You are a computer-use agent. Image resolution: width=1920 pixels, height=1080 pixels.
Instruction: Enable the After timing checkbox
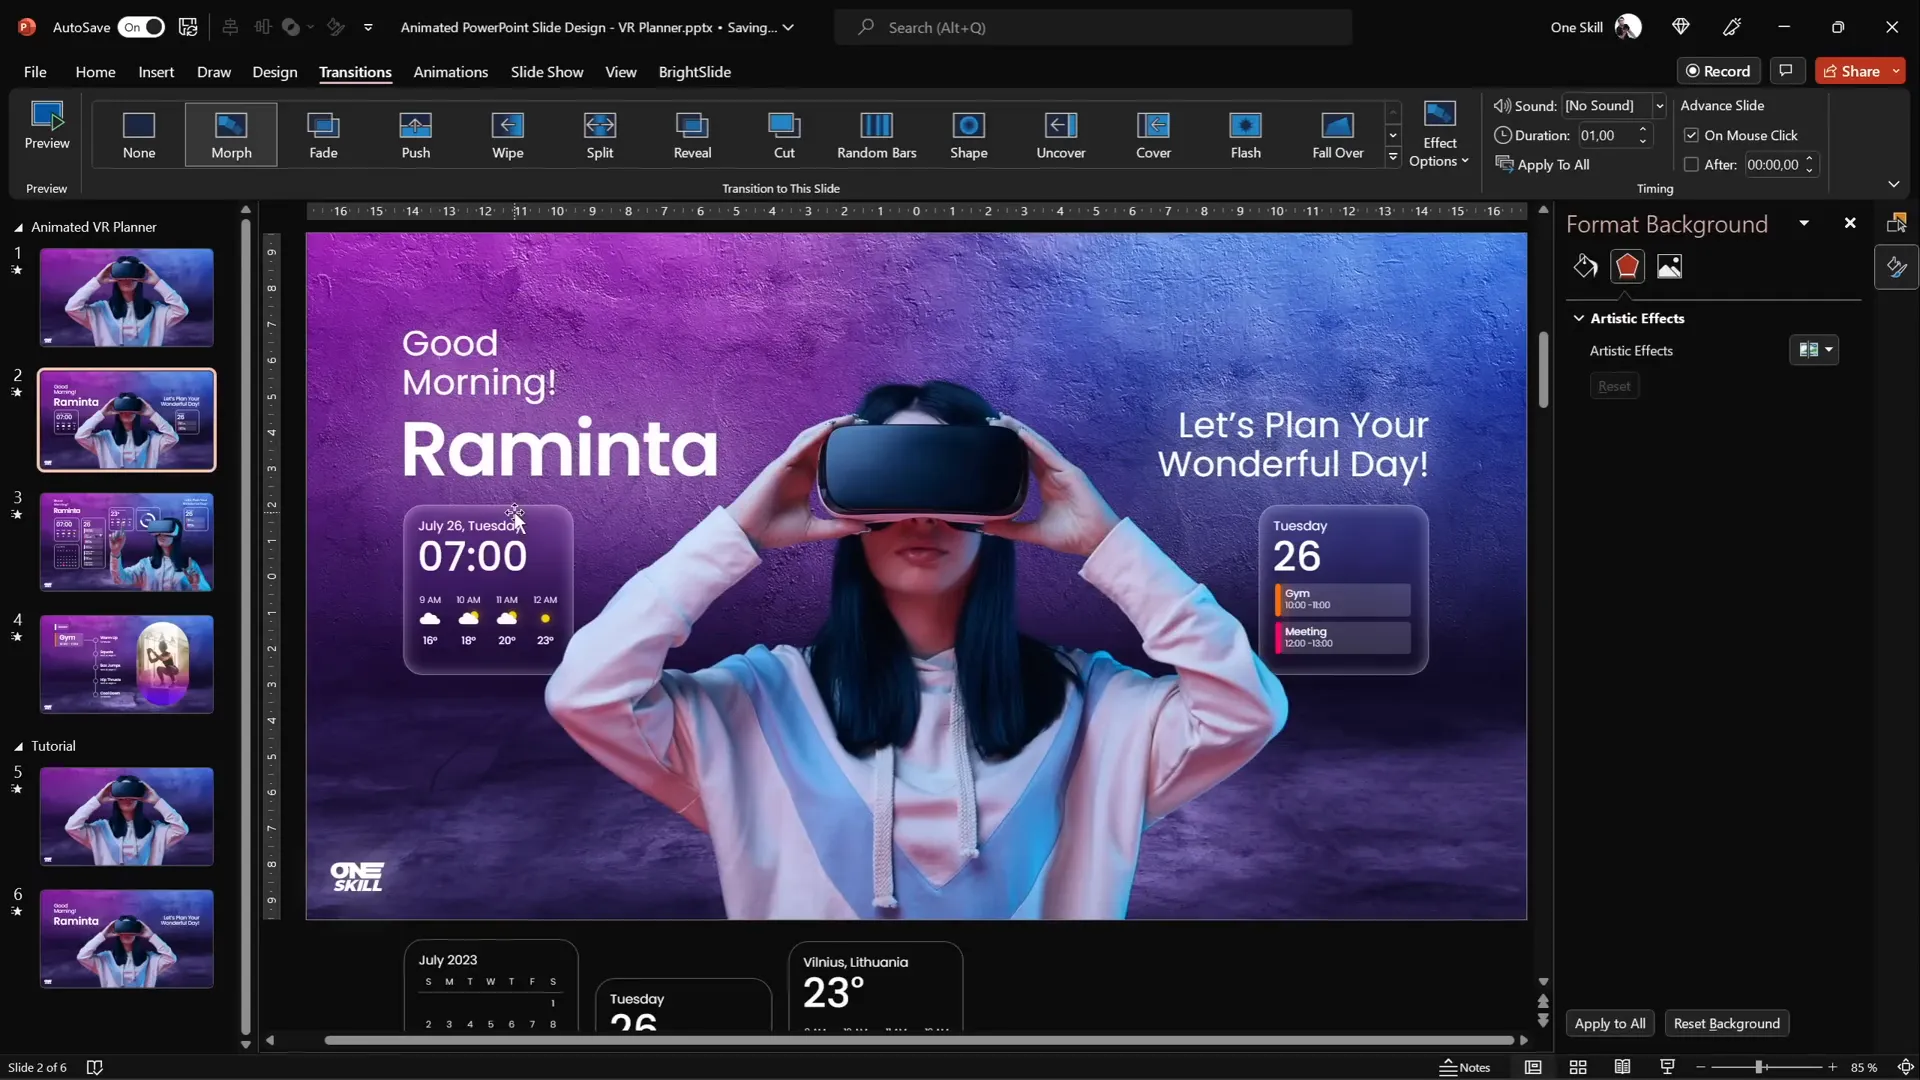pos(1691,165)
